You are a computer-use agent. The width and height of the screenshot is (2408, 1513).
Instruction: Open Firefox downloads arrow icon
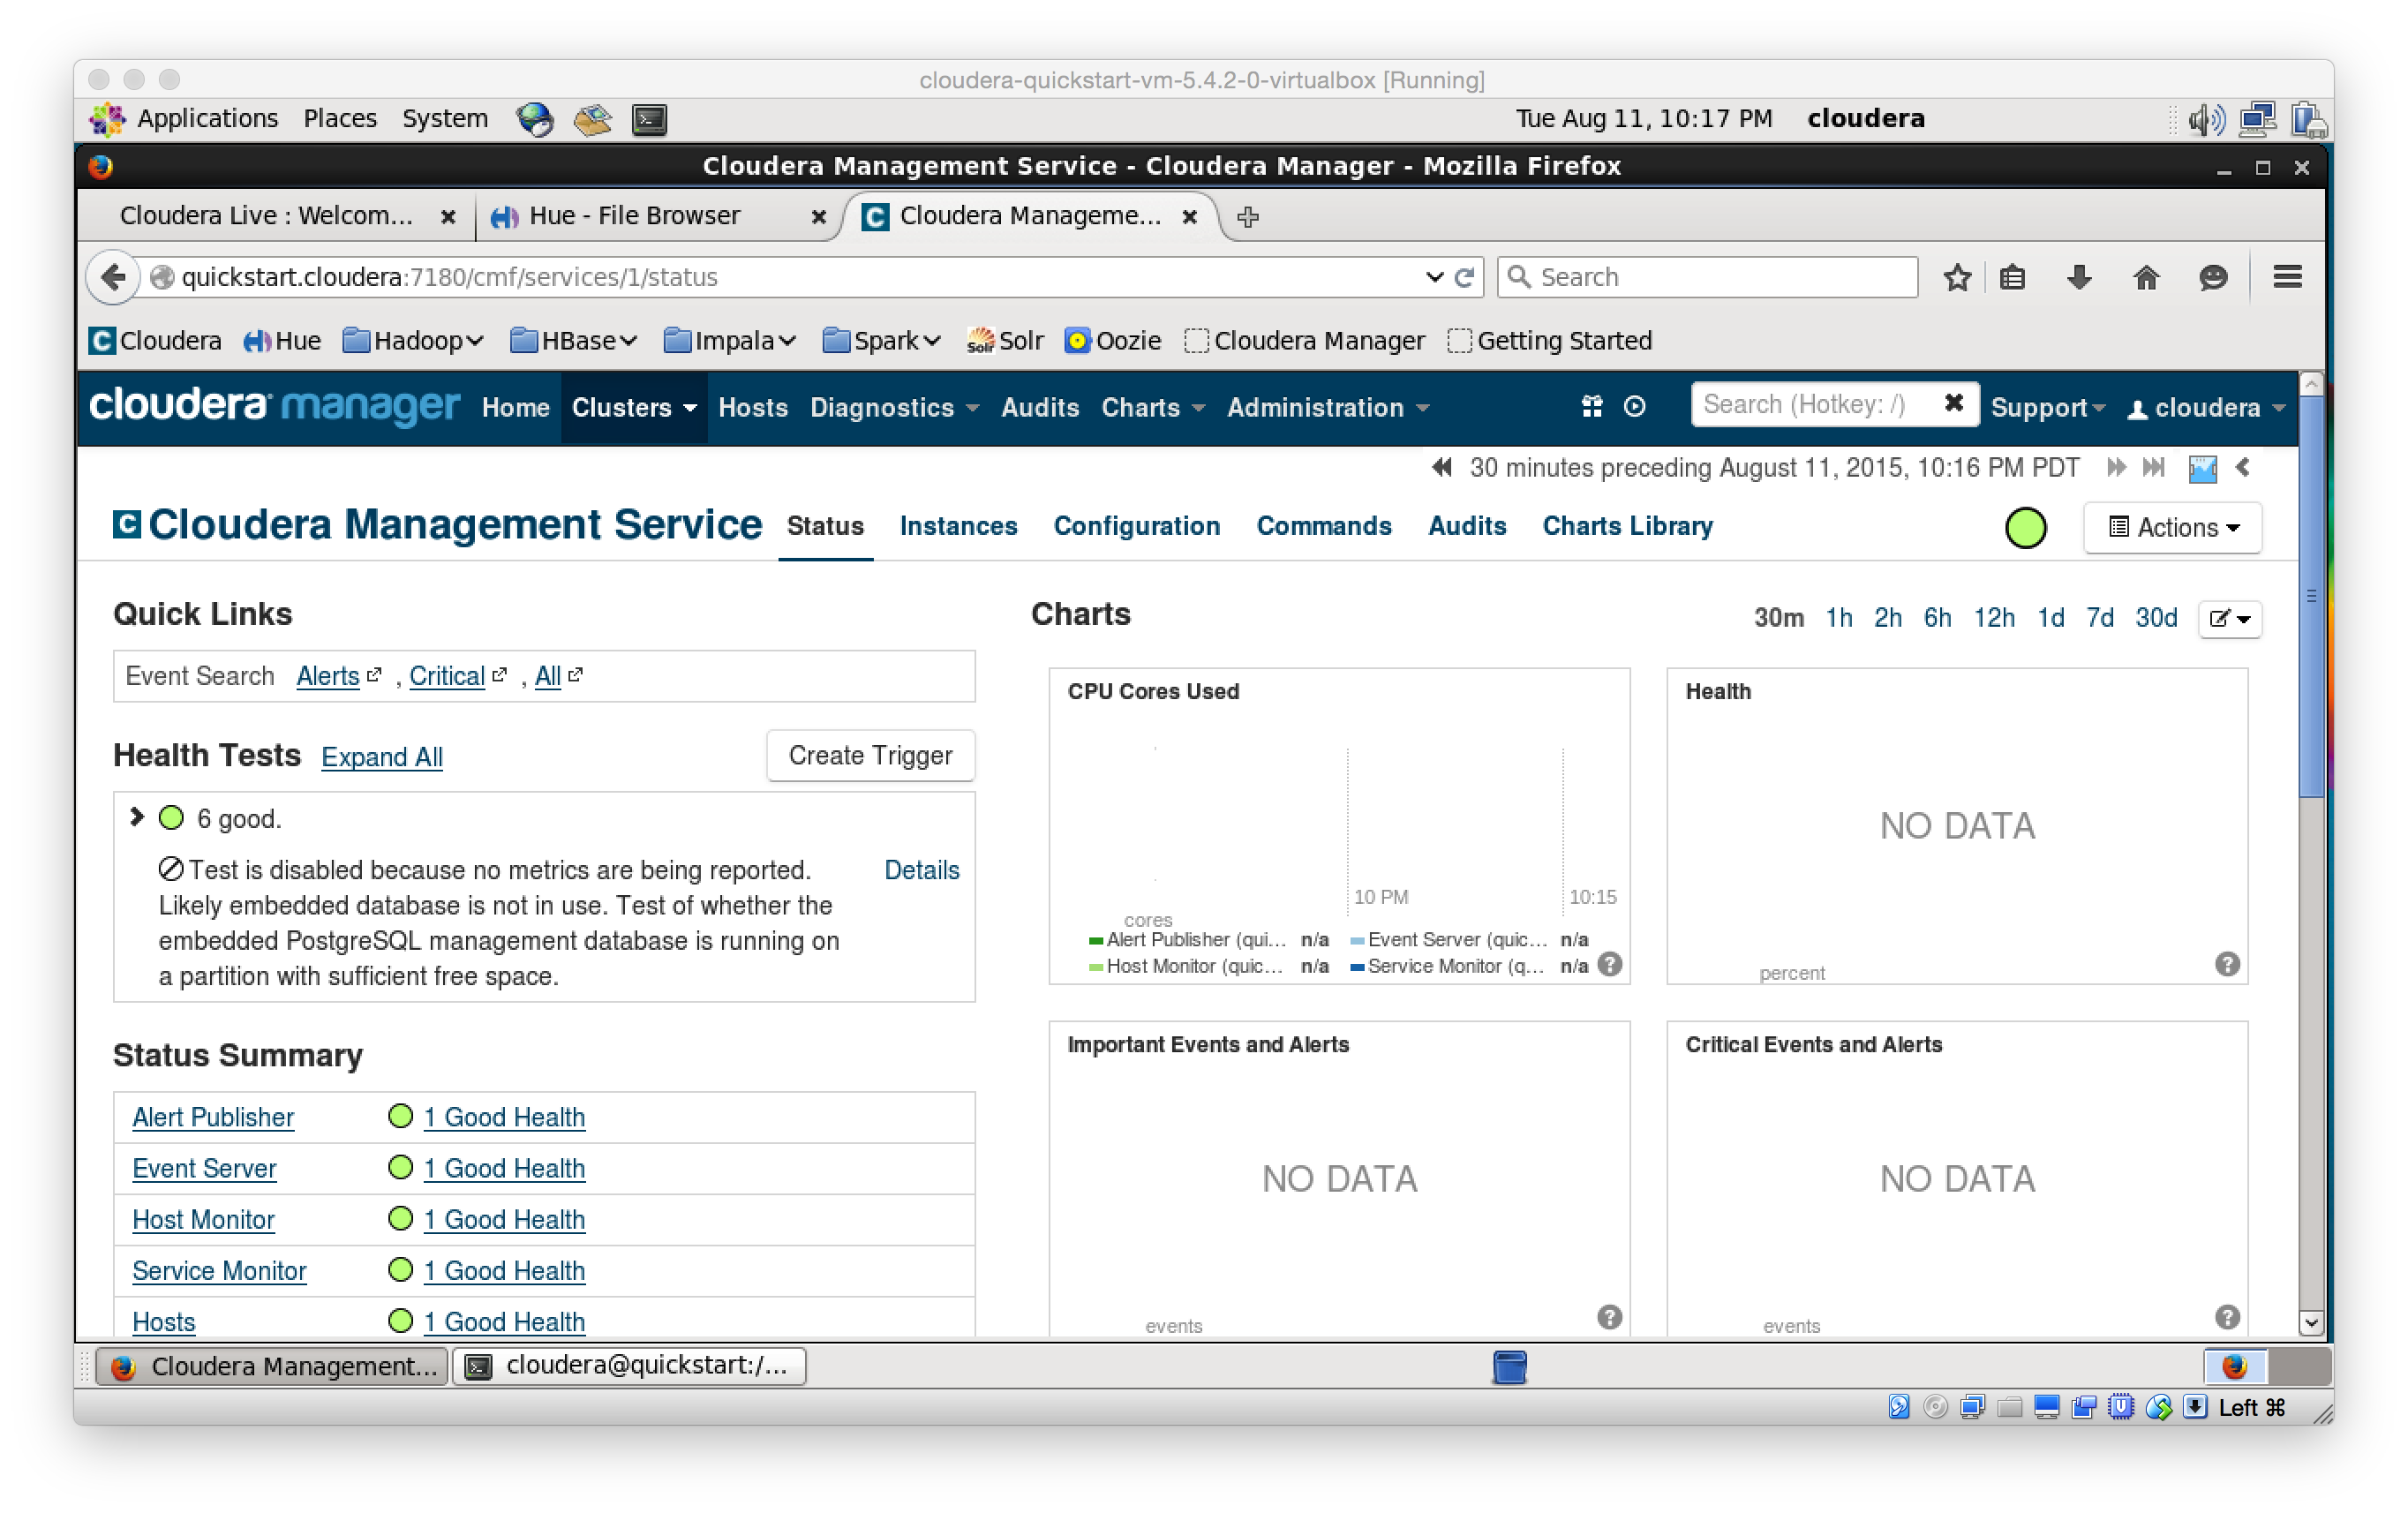pyautogui.click(x=2079, y=277)
